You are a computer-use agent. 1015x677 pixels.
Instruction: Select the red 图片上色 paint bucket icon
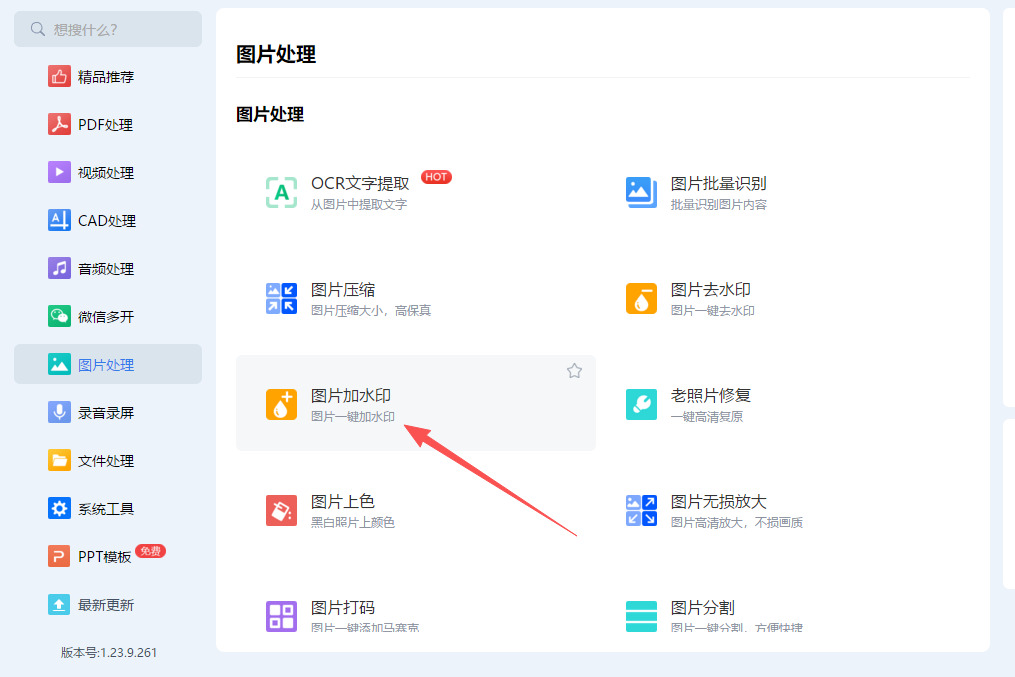282,511
